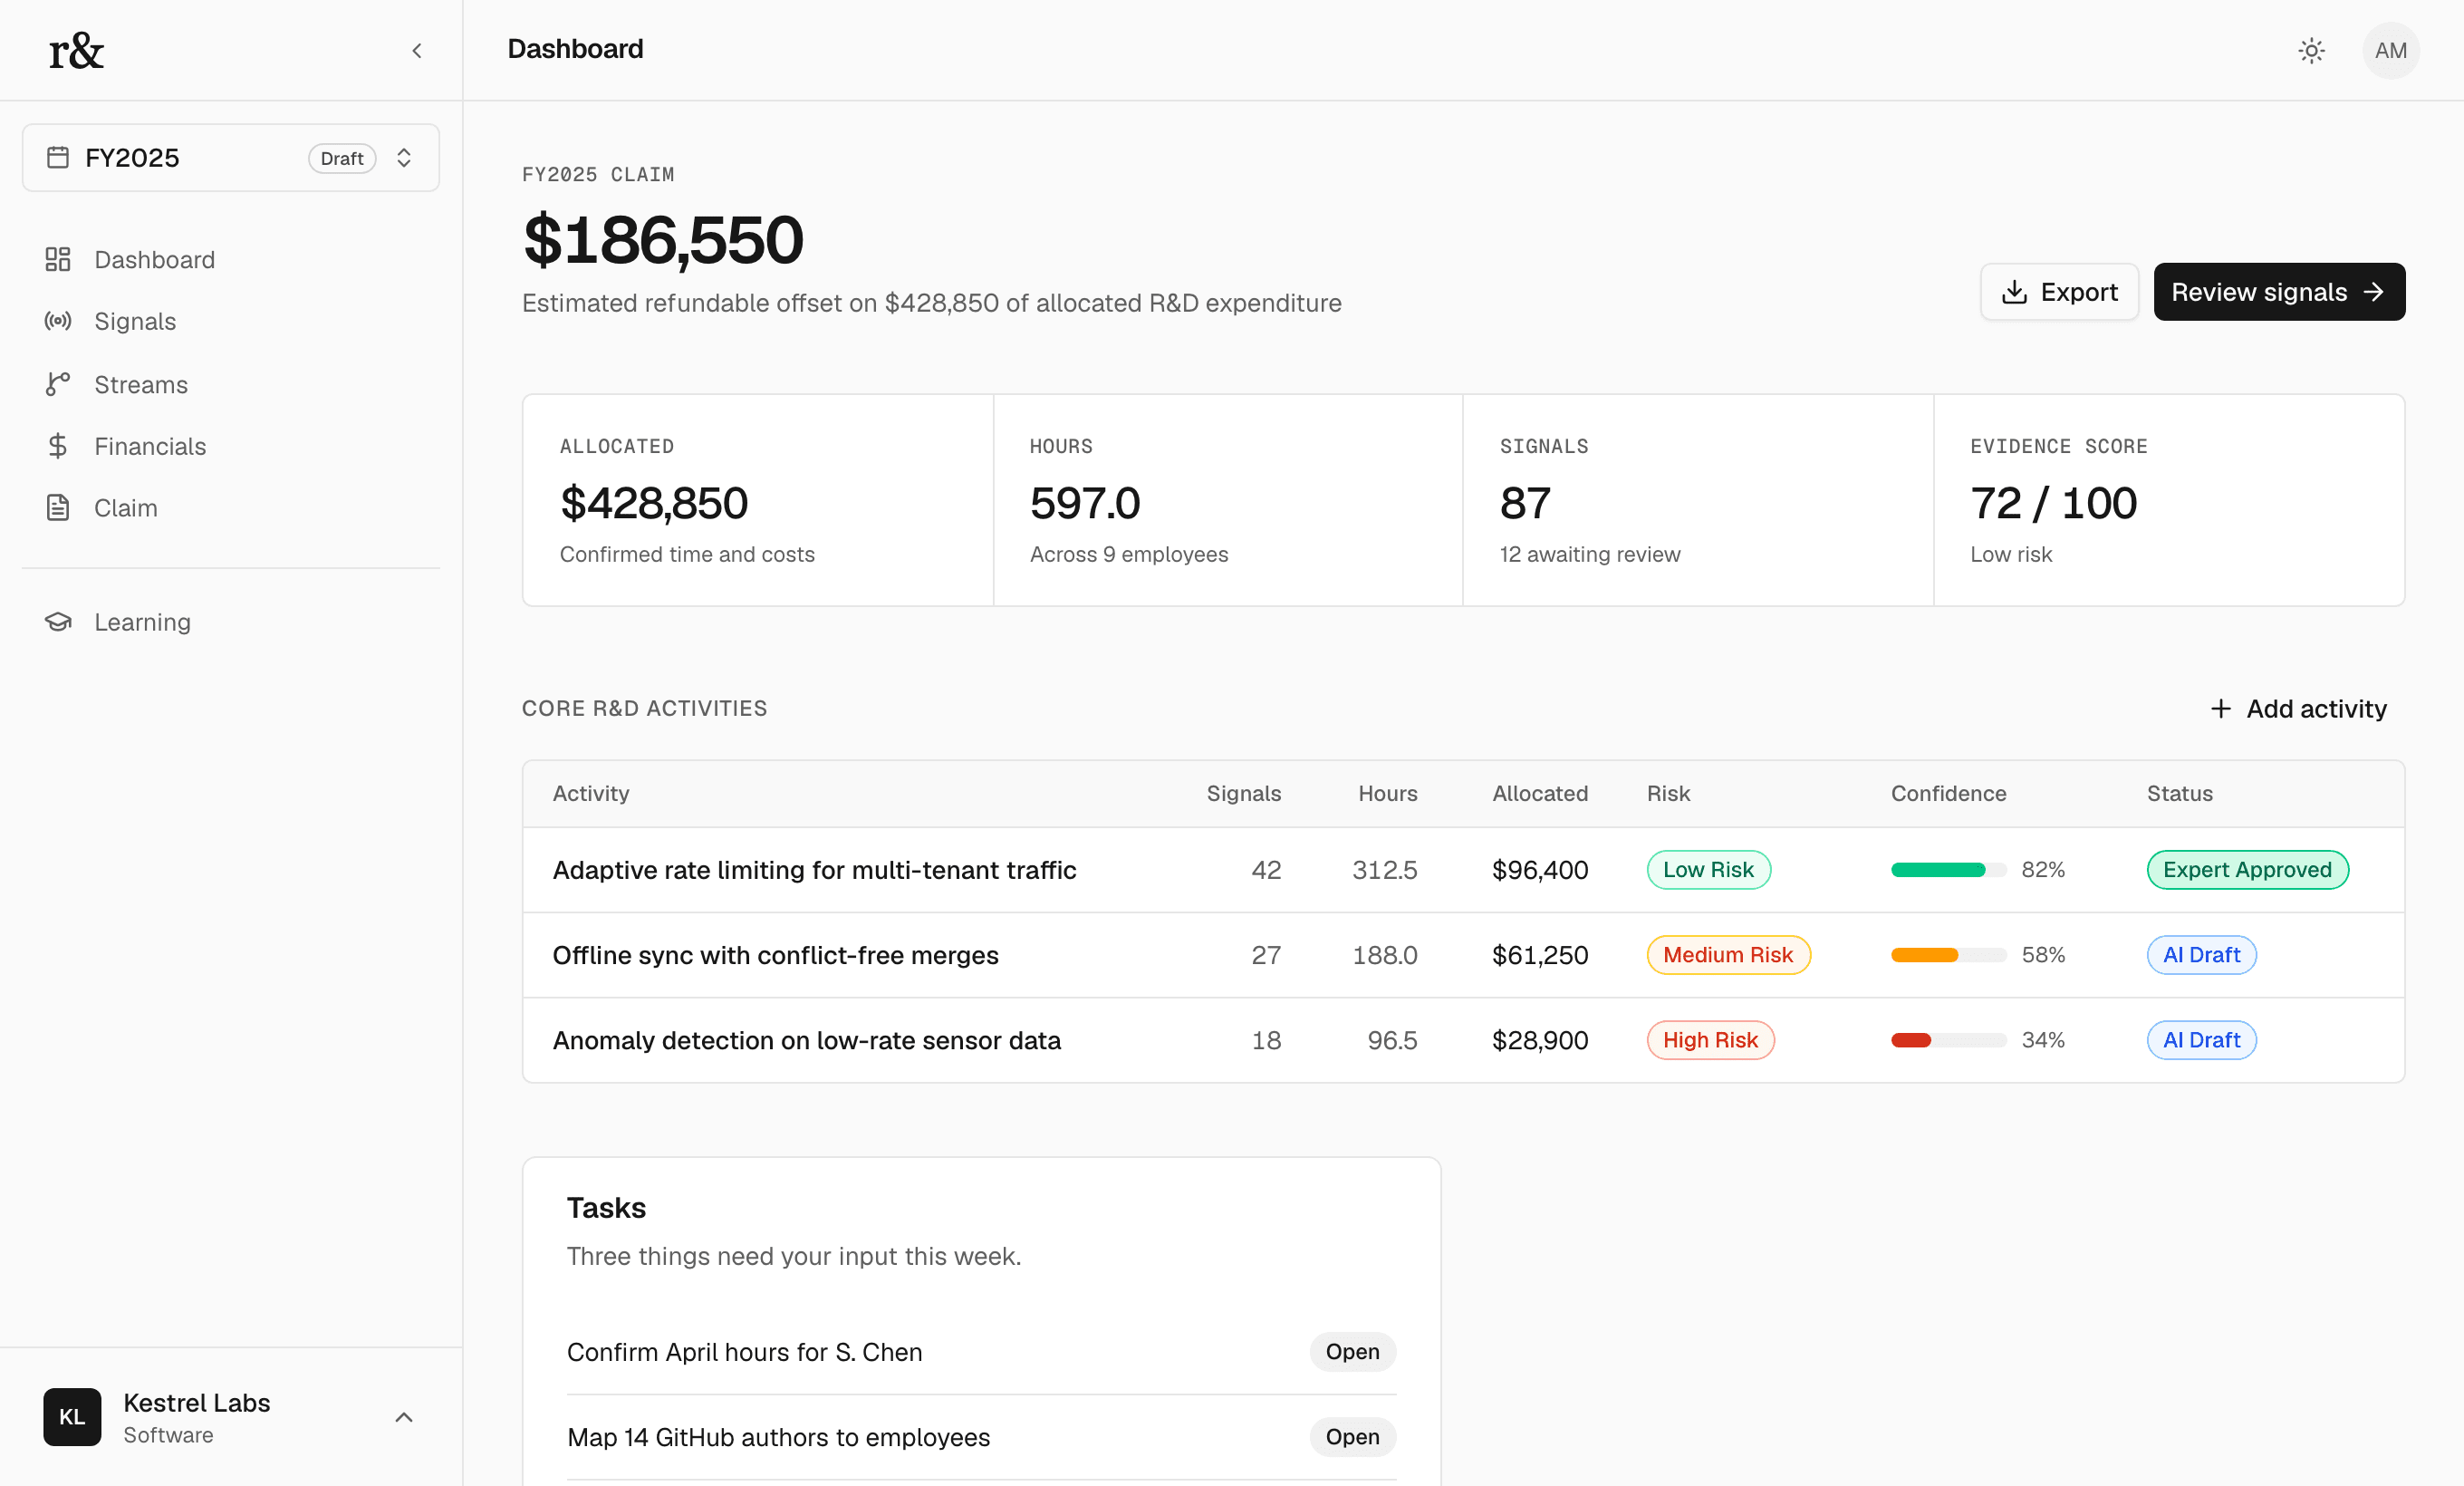The image size is (2464, 1486).
Task: Click the Signals broadcast icon in the sidebar
Action: click(58, 321)
